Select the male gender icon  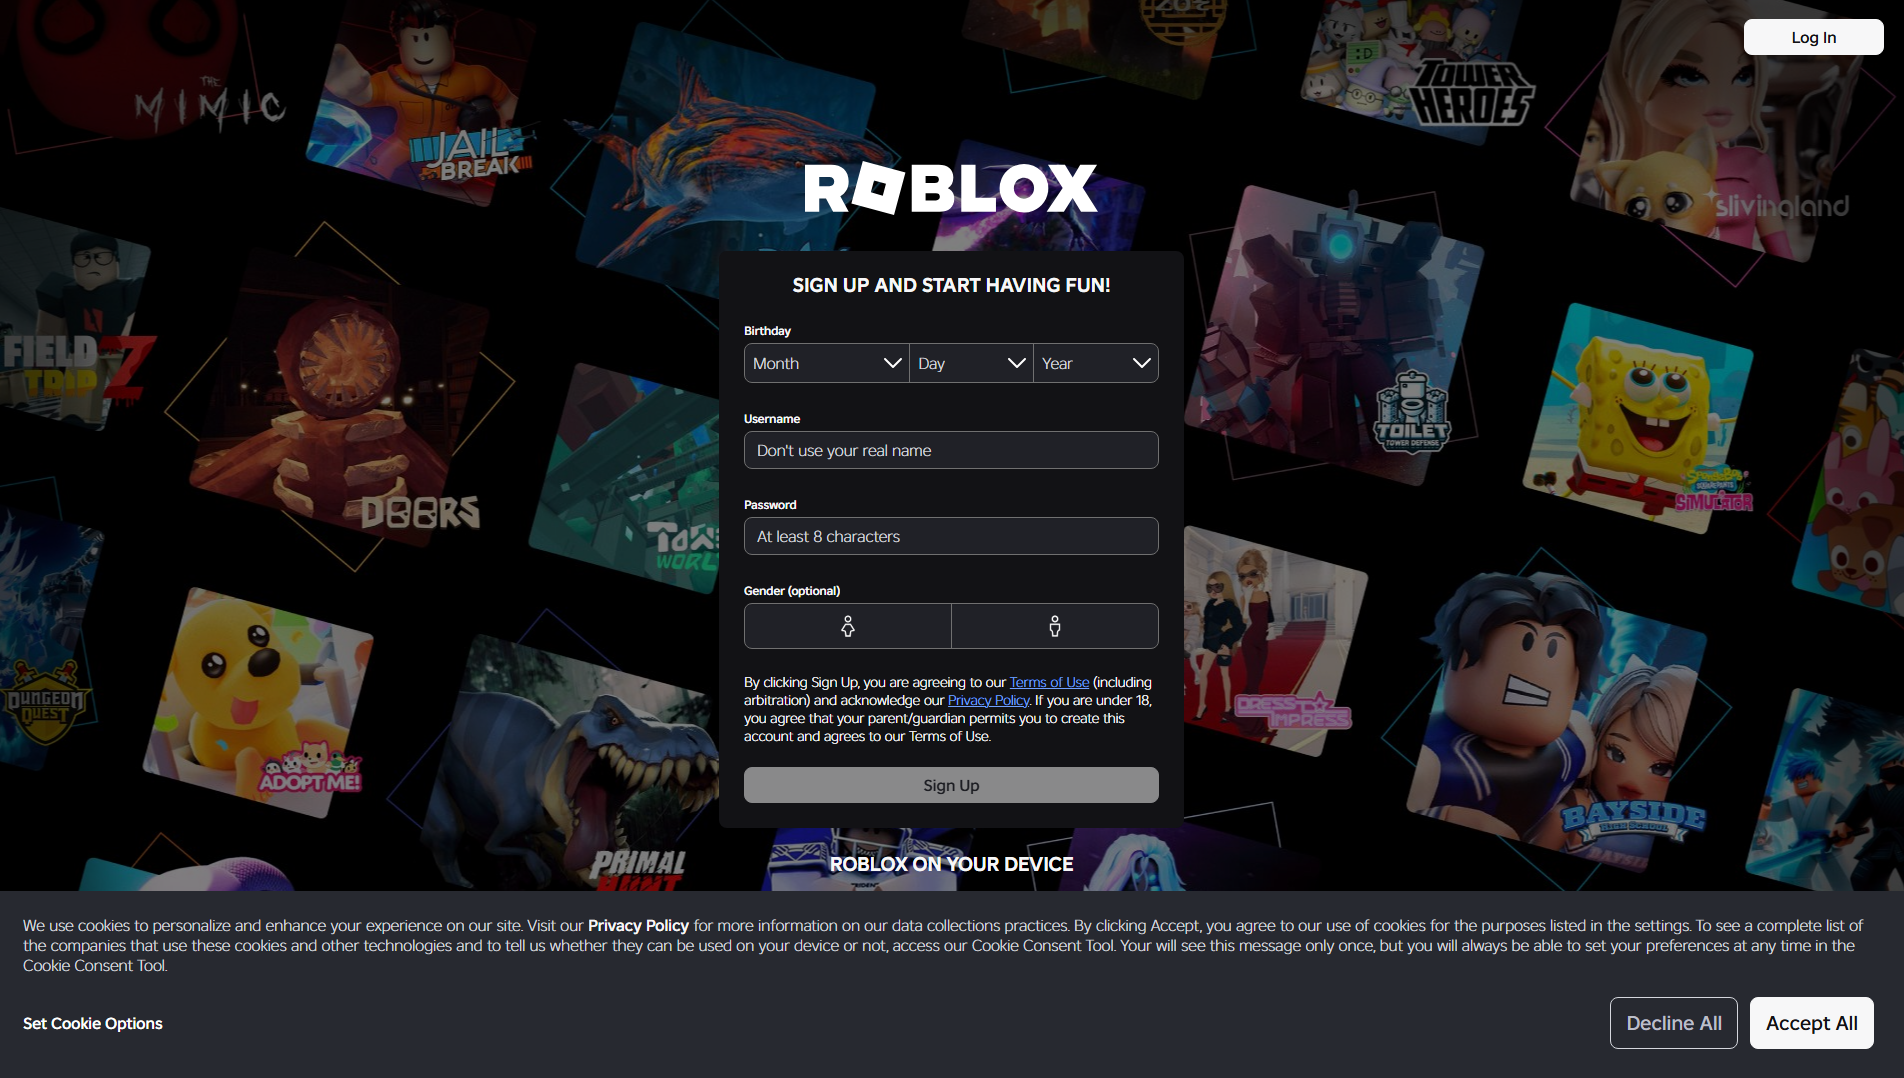(1055, 626)
